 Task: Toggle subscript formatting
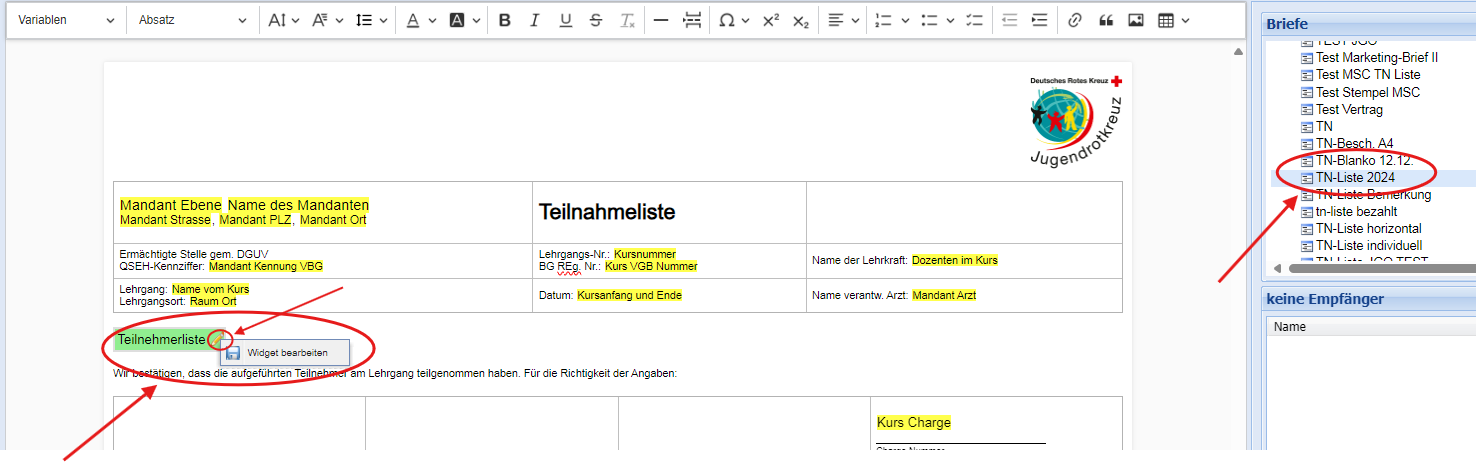[800, 20]
